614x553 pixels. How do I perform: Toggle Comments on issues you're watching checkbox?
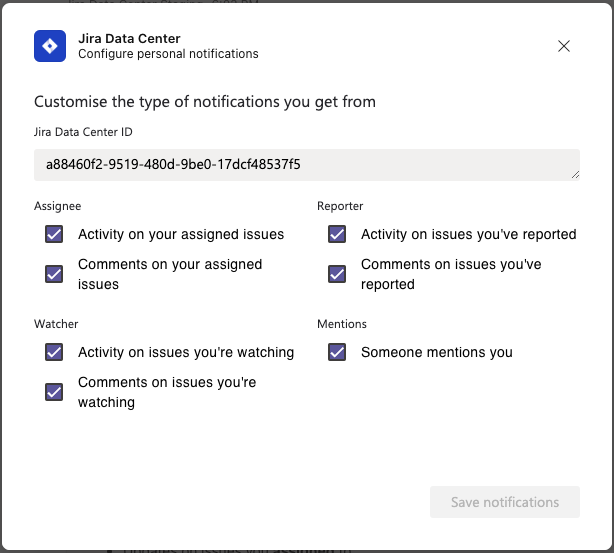pos(54,392)
